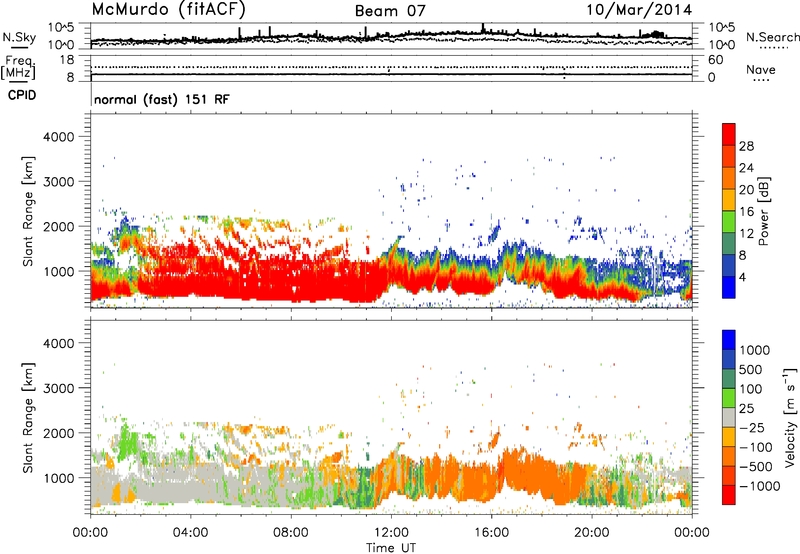Screen dimensions: 800x554
Task: Click the '-100' Velocity colorbar tick label
Action: tap(756, 447)
